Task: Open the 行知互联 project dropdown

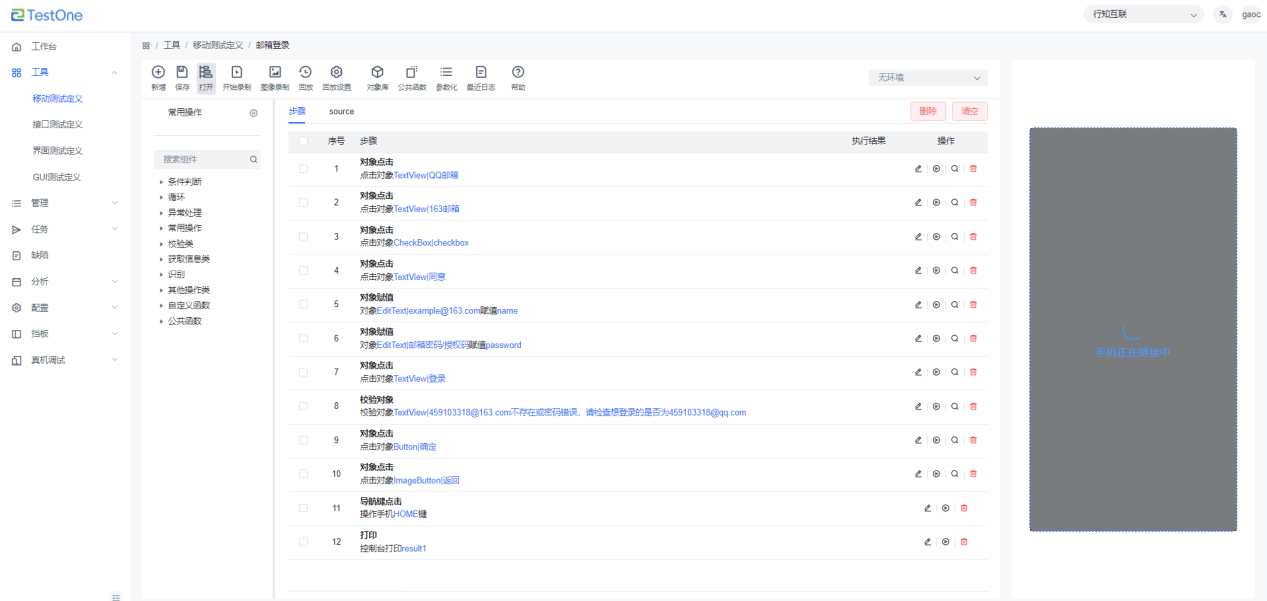Action: point(1144,14)
